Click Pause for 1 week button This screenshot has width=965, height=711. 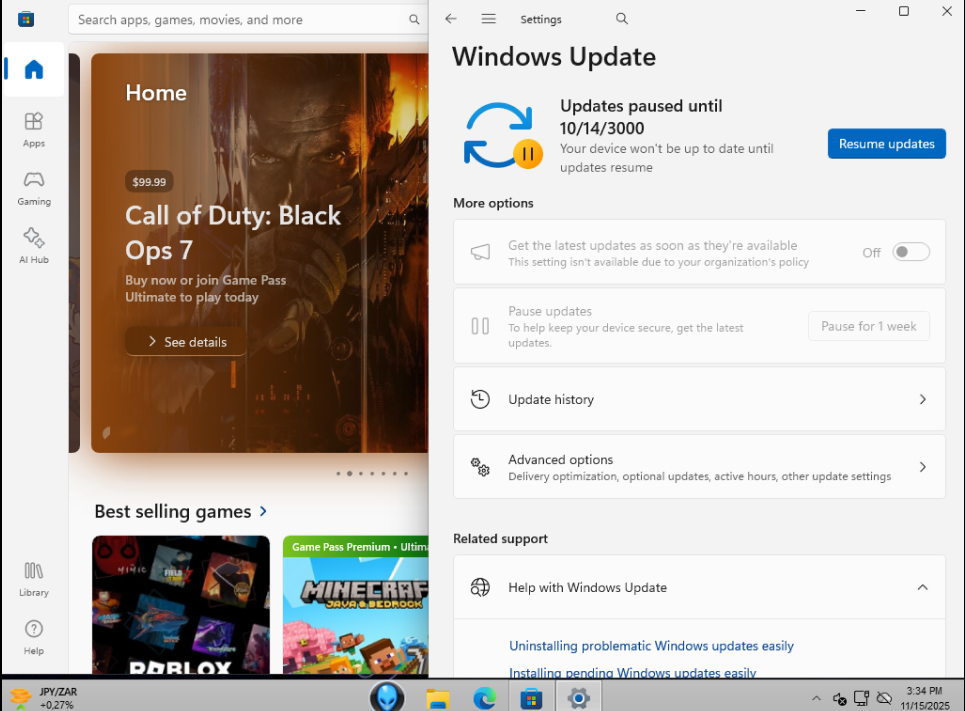tap(868, 326)
